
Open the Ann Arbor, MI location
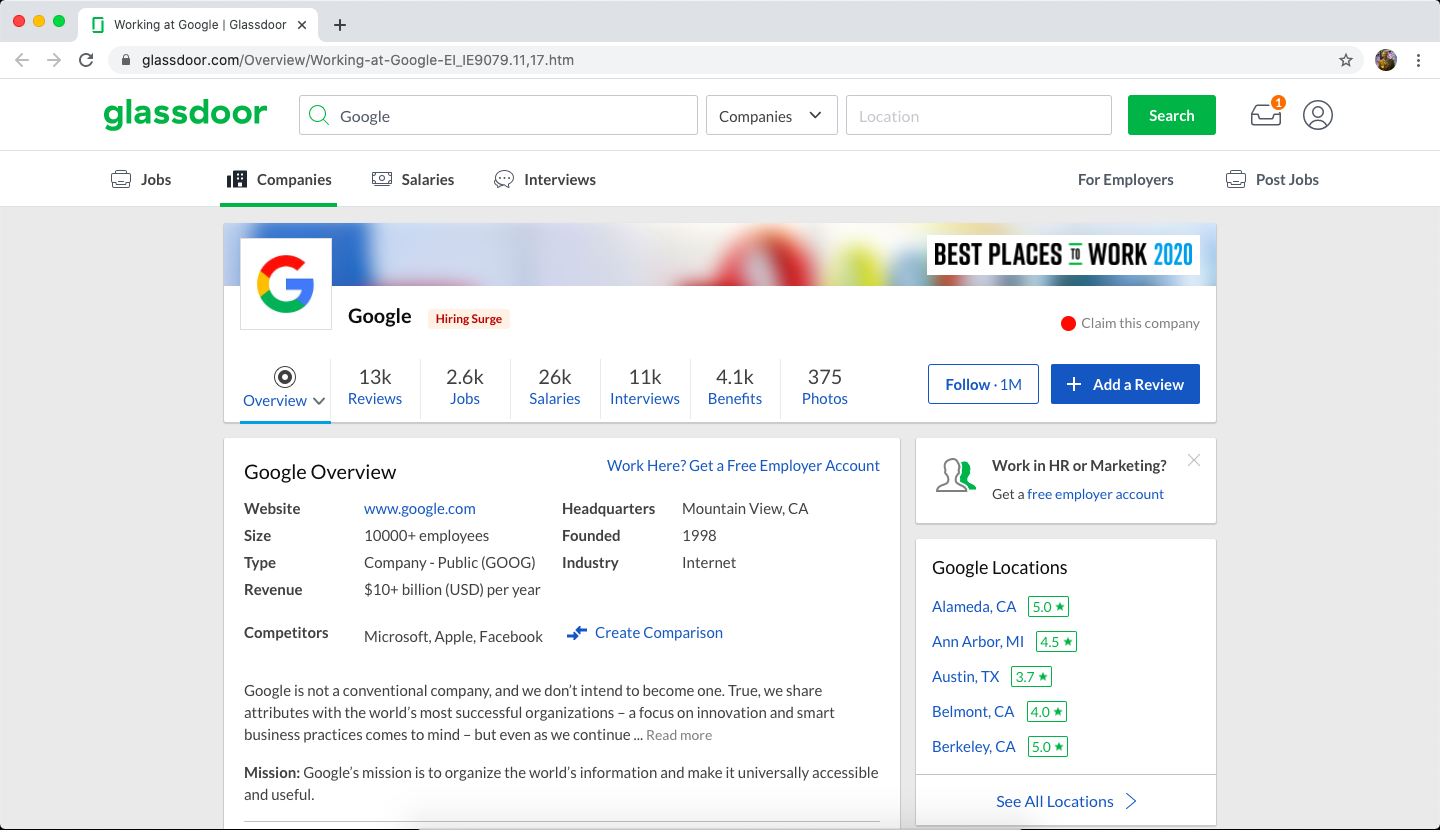tap(978, 641)
